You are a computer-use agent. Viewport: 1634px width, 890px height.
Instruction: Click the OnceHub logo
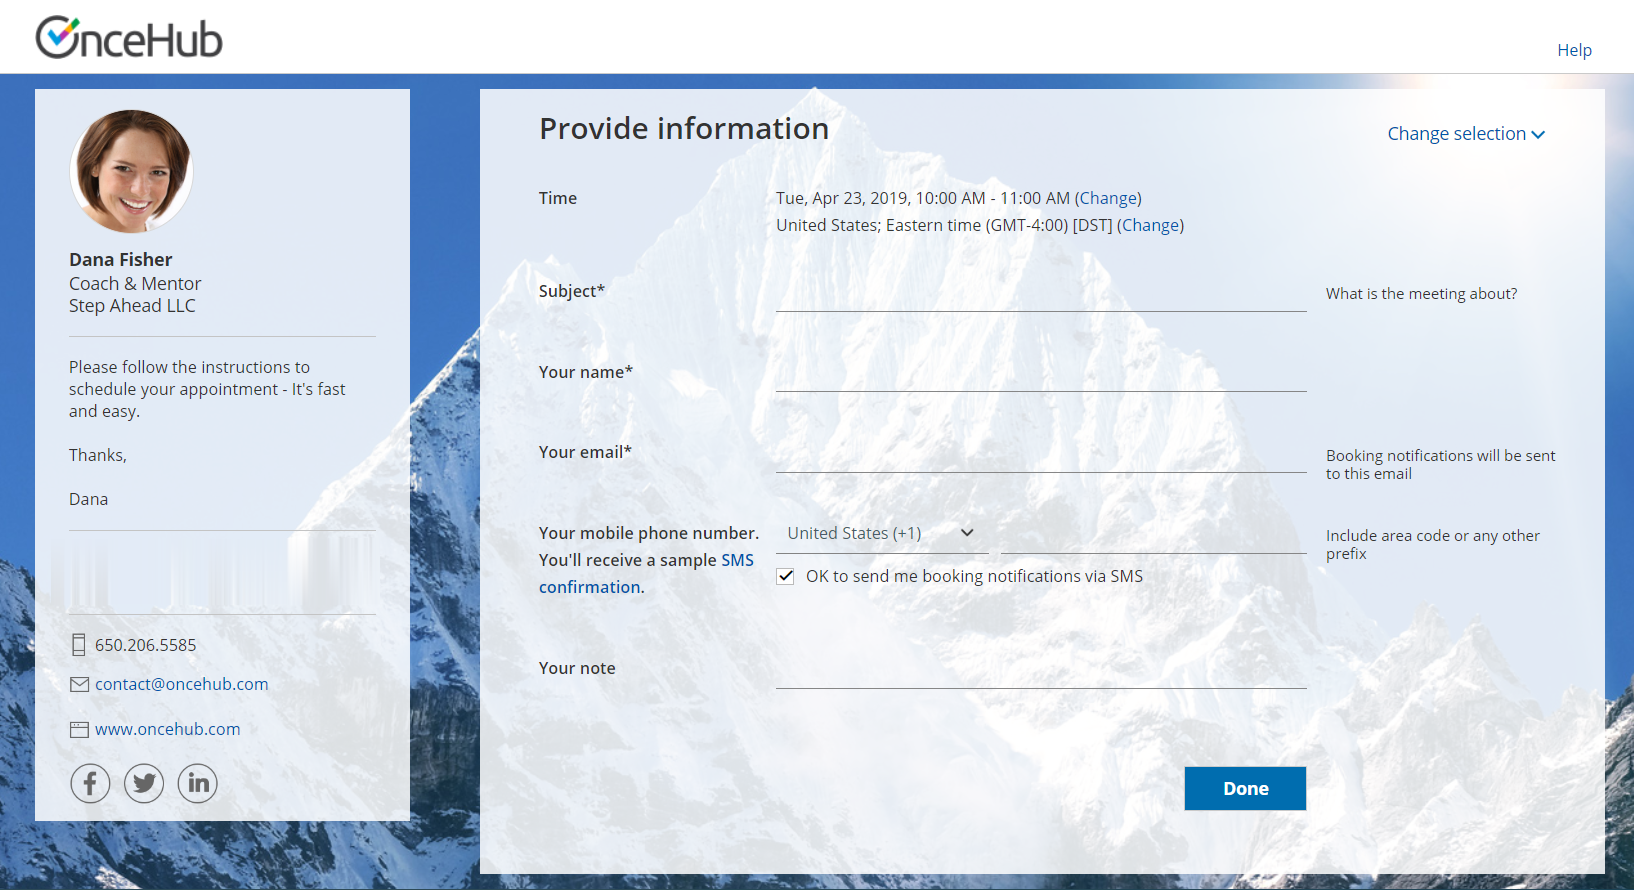click(x=129, y=38)
